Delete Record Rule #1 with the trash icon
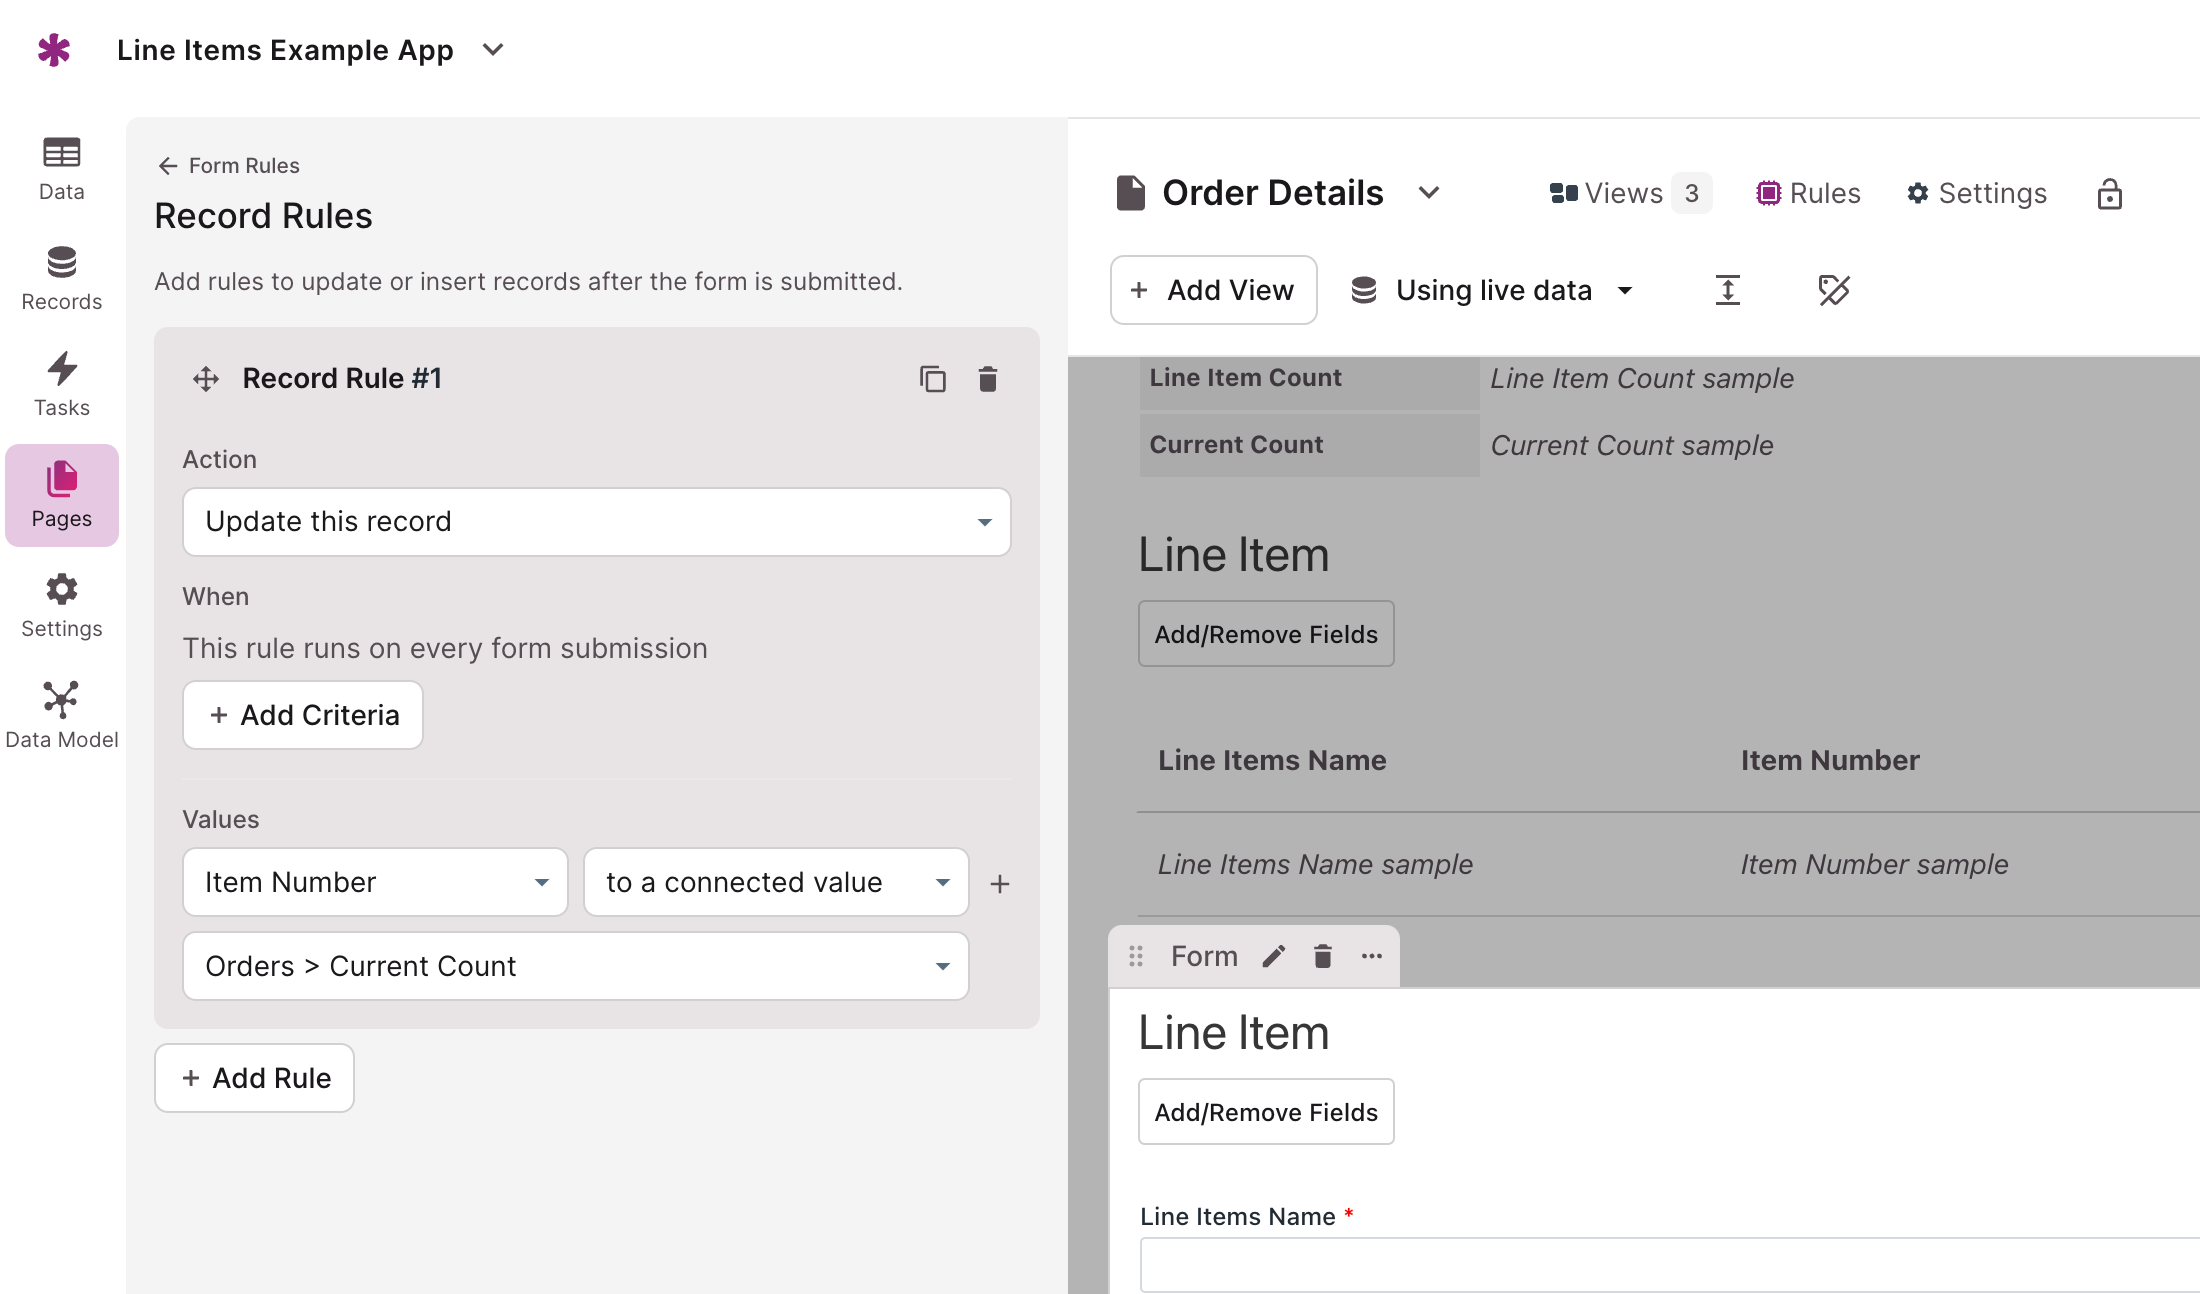2200x1294 pixels. (x=988, y=379)
